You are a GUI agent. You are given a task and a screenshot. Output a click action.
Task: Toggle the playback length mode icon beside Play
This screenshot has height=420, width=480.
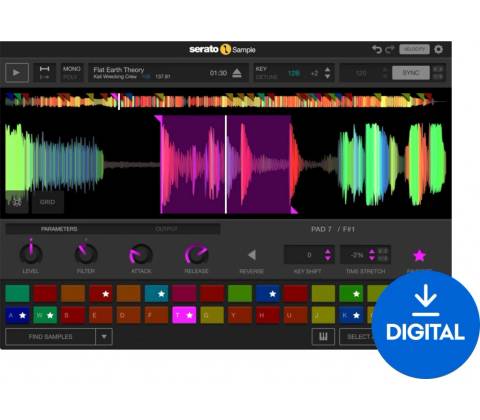tap(44, 73)
